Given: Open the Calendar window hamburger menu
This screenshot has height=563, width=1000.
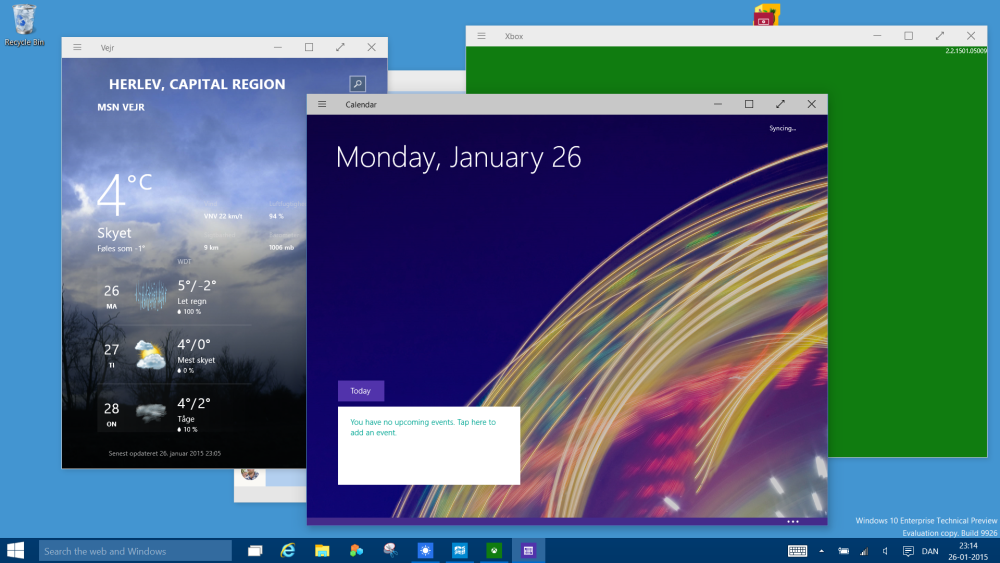Looking at the screenshot, I should click(322, 104).
